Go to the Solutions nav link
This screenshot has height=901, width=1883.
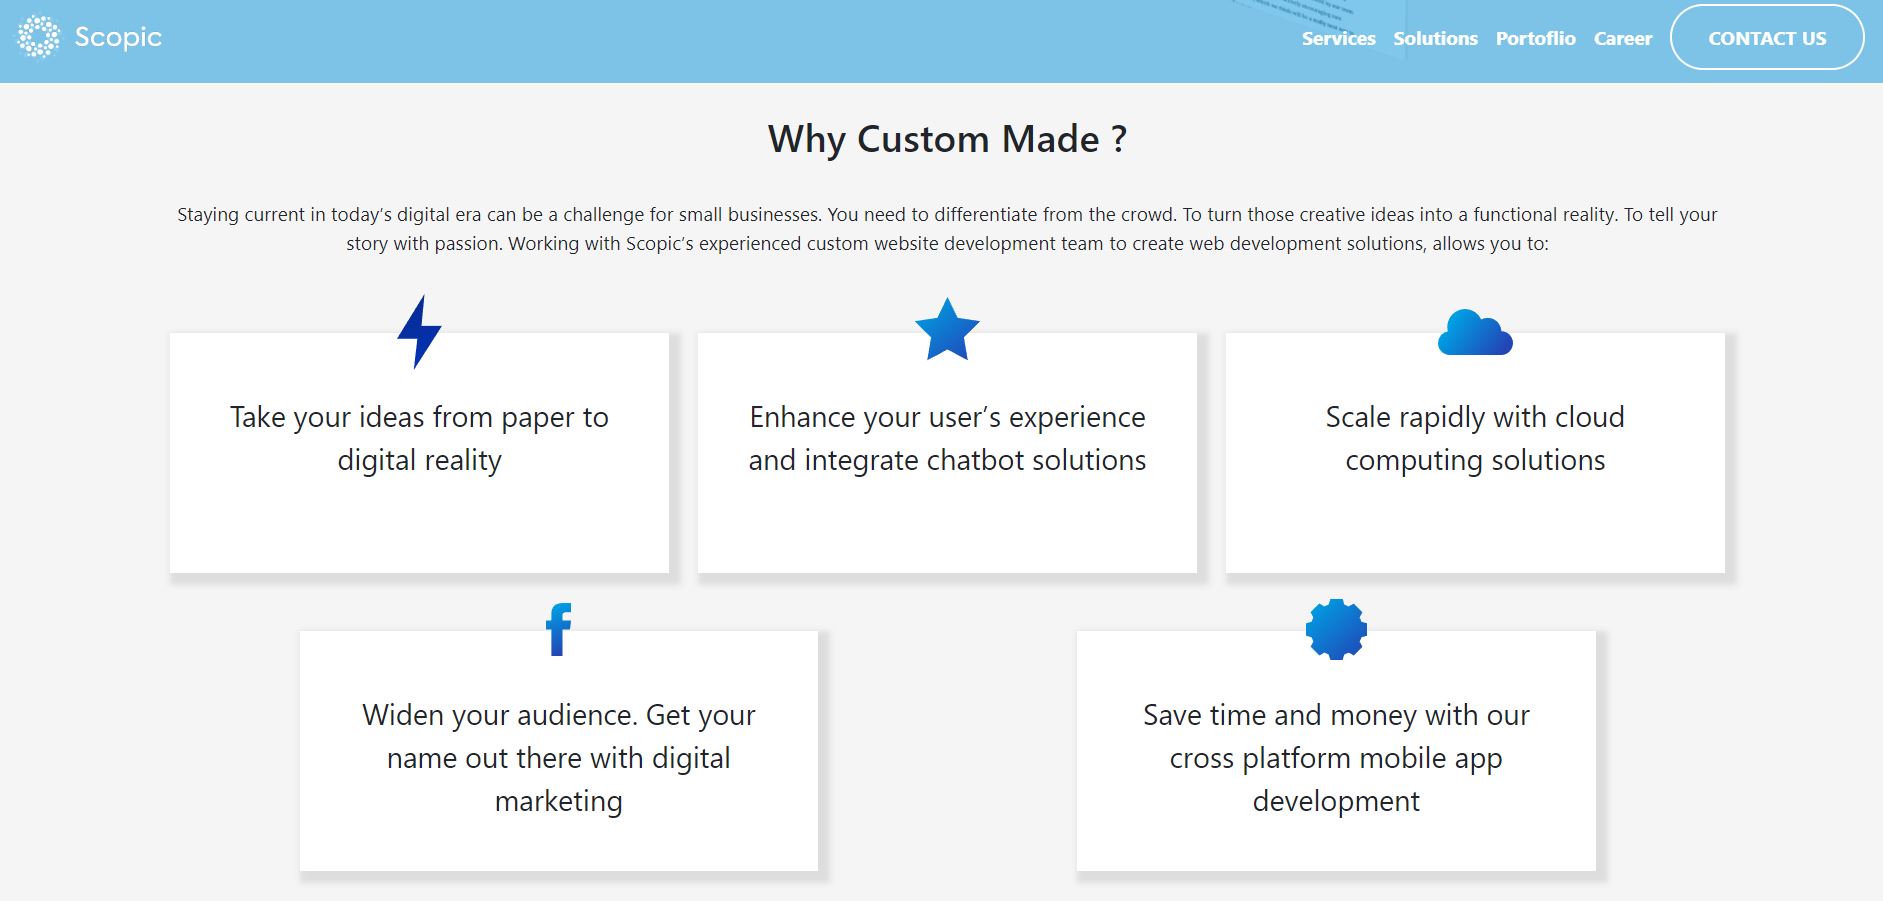click(1435, 39)
